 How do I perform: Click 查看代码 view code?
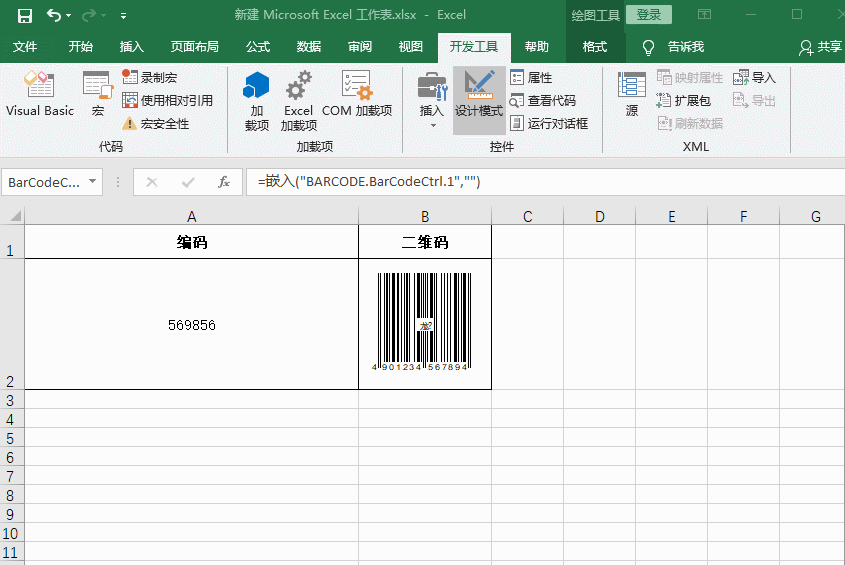(x=543, y=100)
